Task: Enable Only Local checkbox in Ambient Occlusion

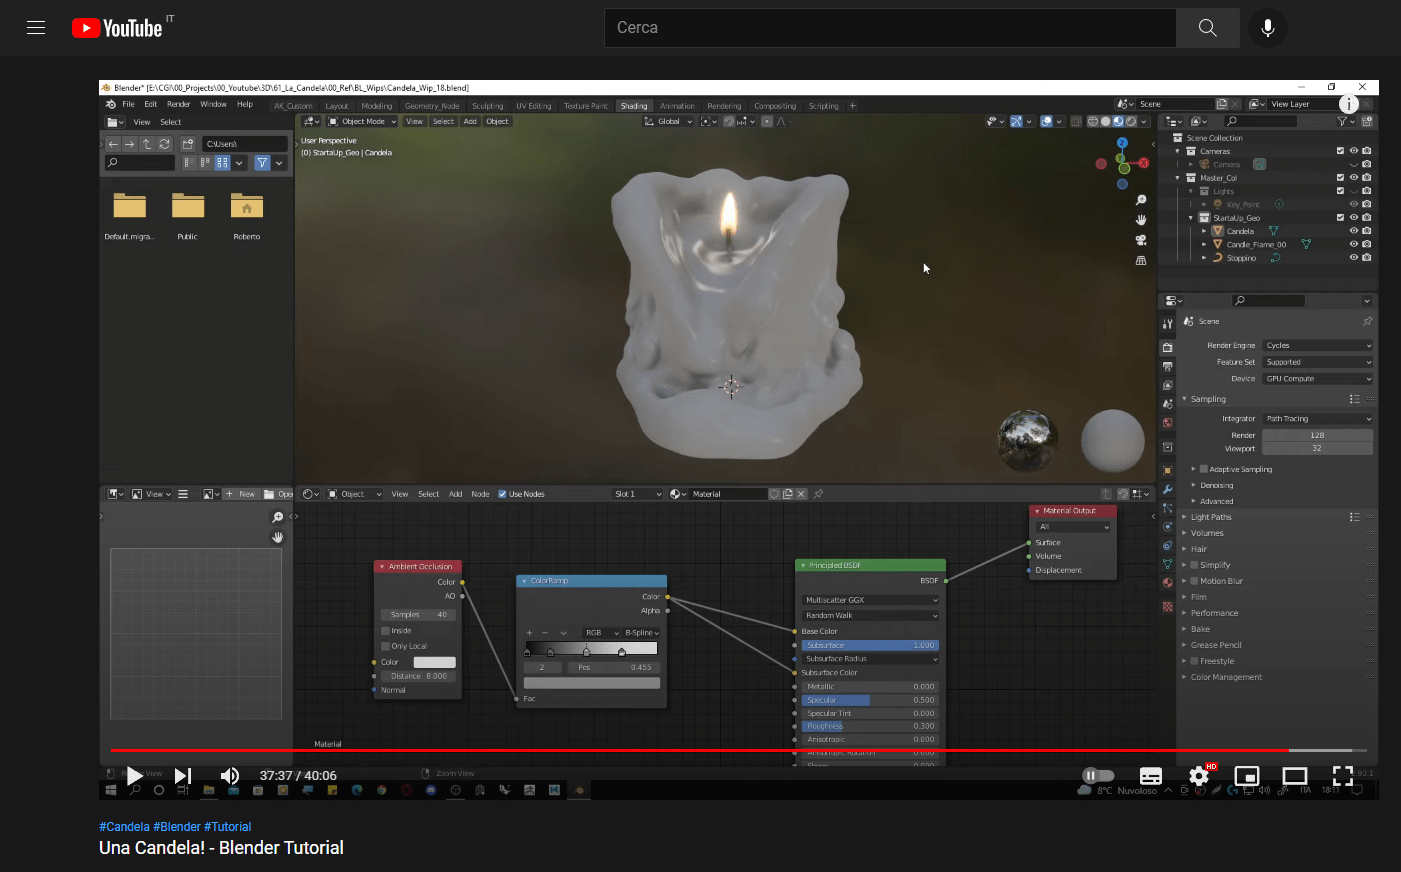Action: (385, 646)
